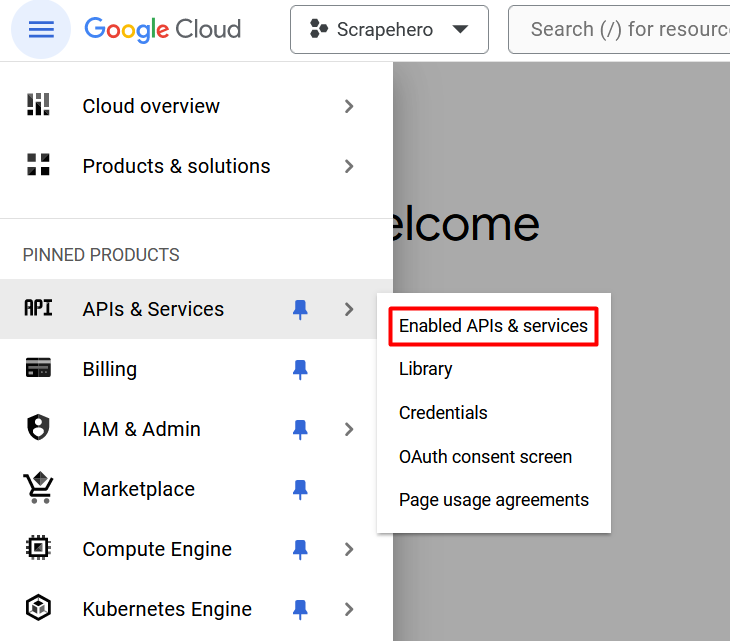The height and width of the screenshot is (641, 730).
Task: Expand Compute Engine submenu chevron
Action: pos(349,550)
